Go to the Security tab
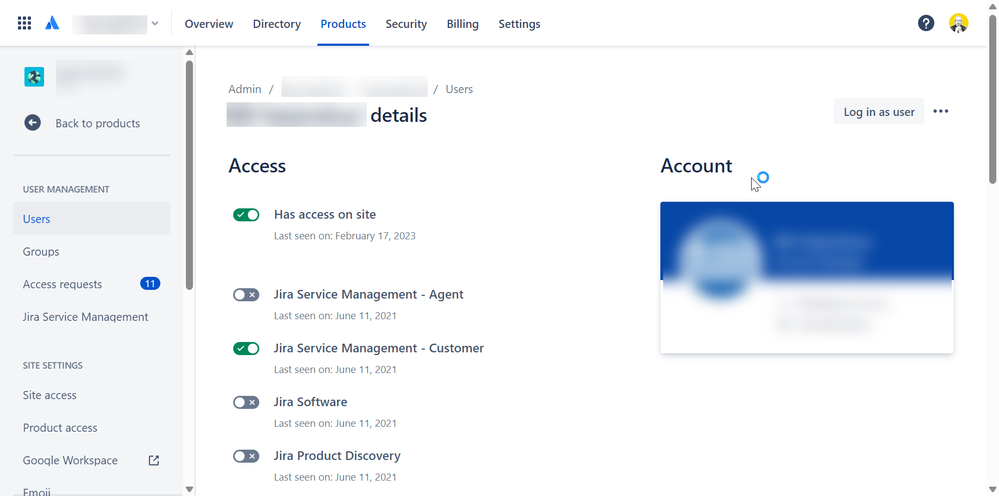999x496 pixels. (406, 24)
